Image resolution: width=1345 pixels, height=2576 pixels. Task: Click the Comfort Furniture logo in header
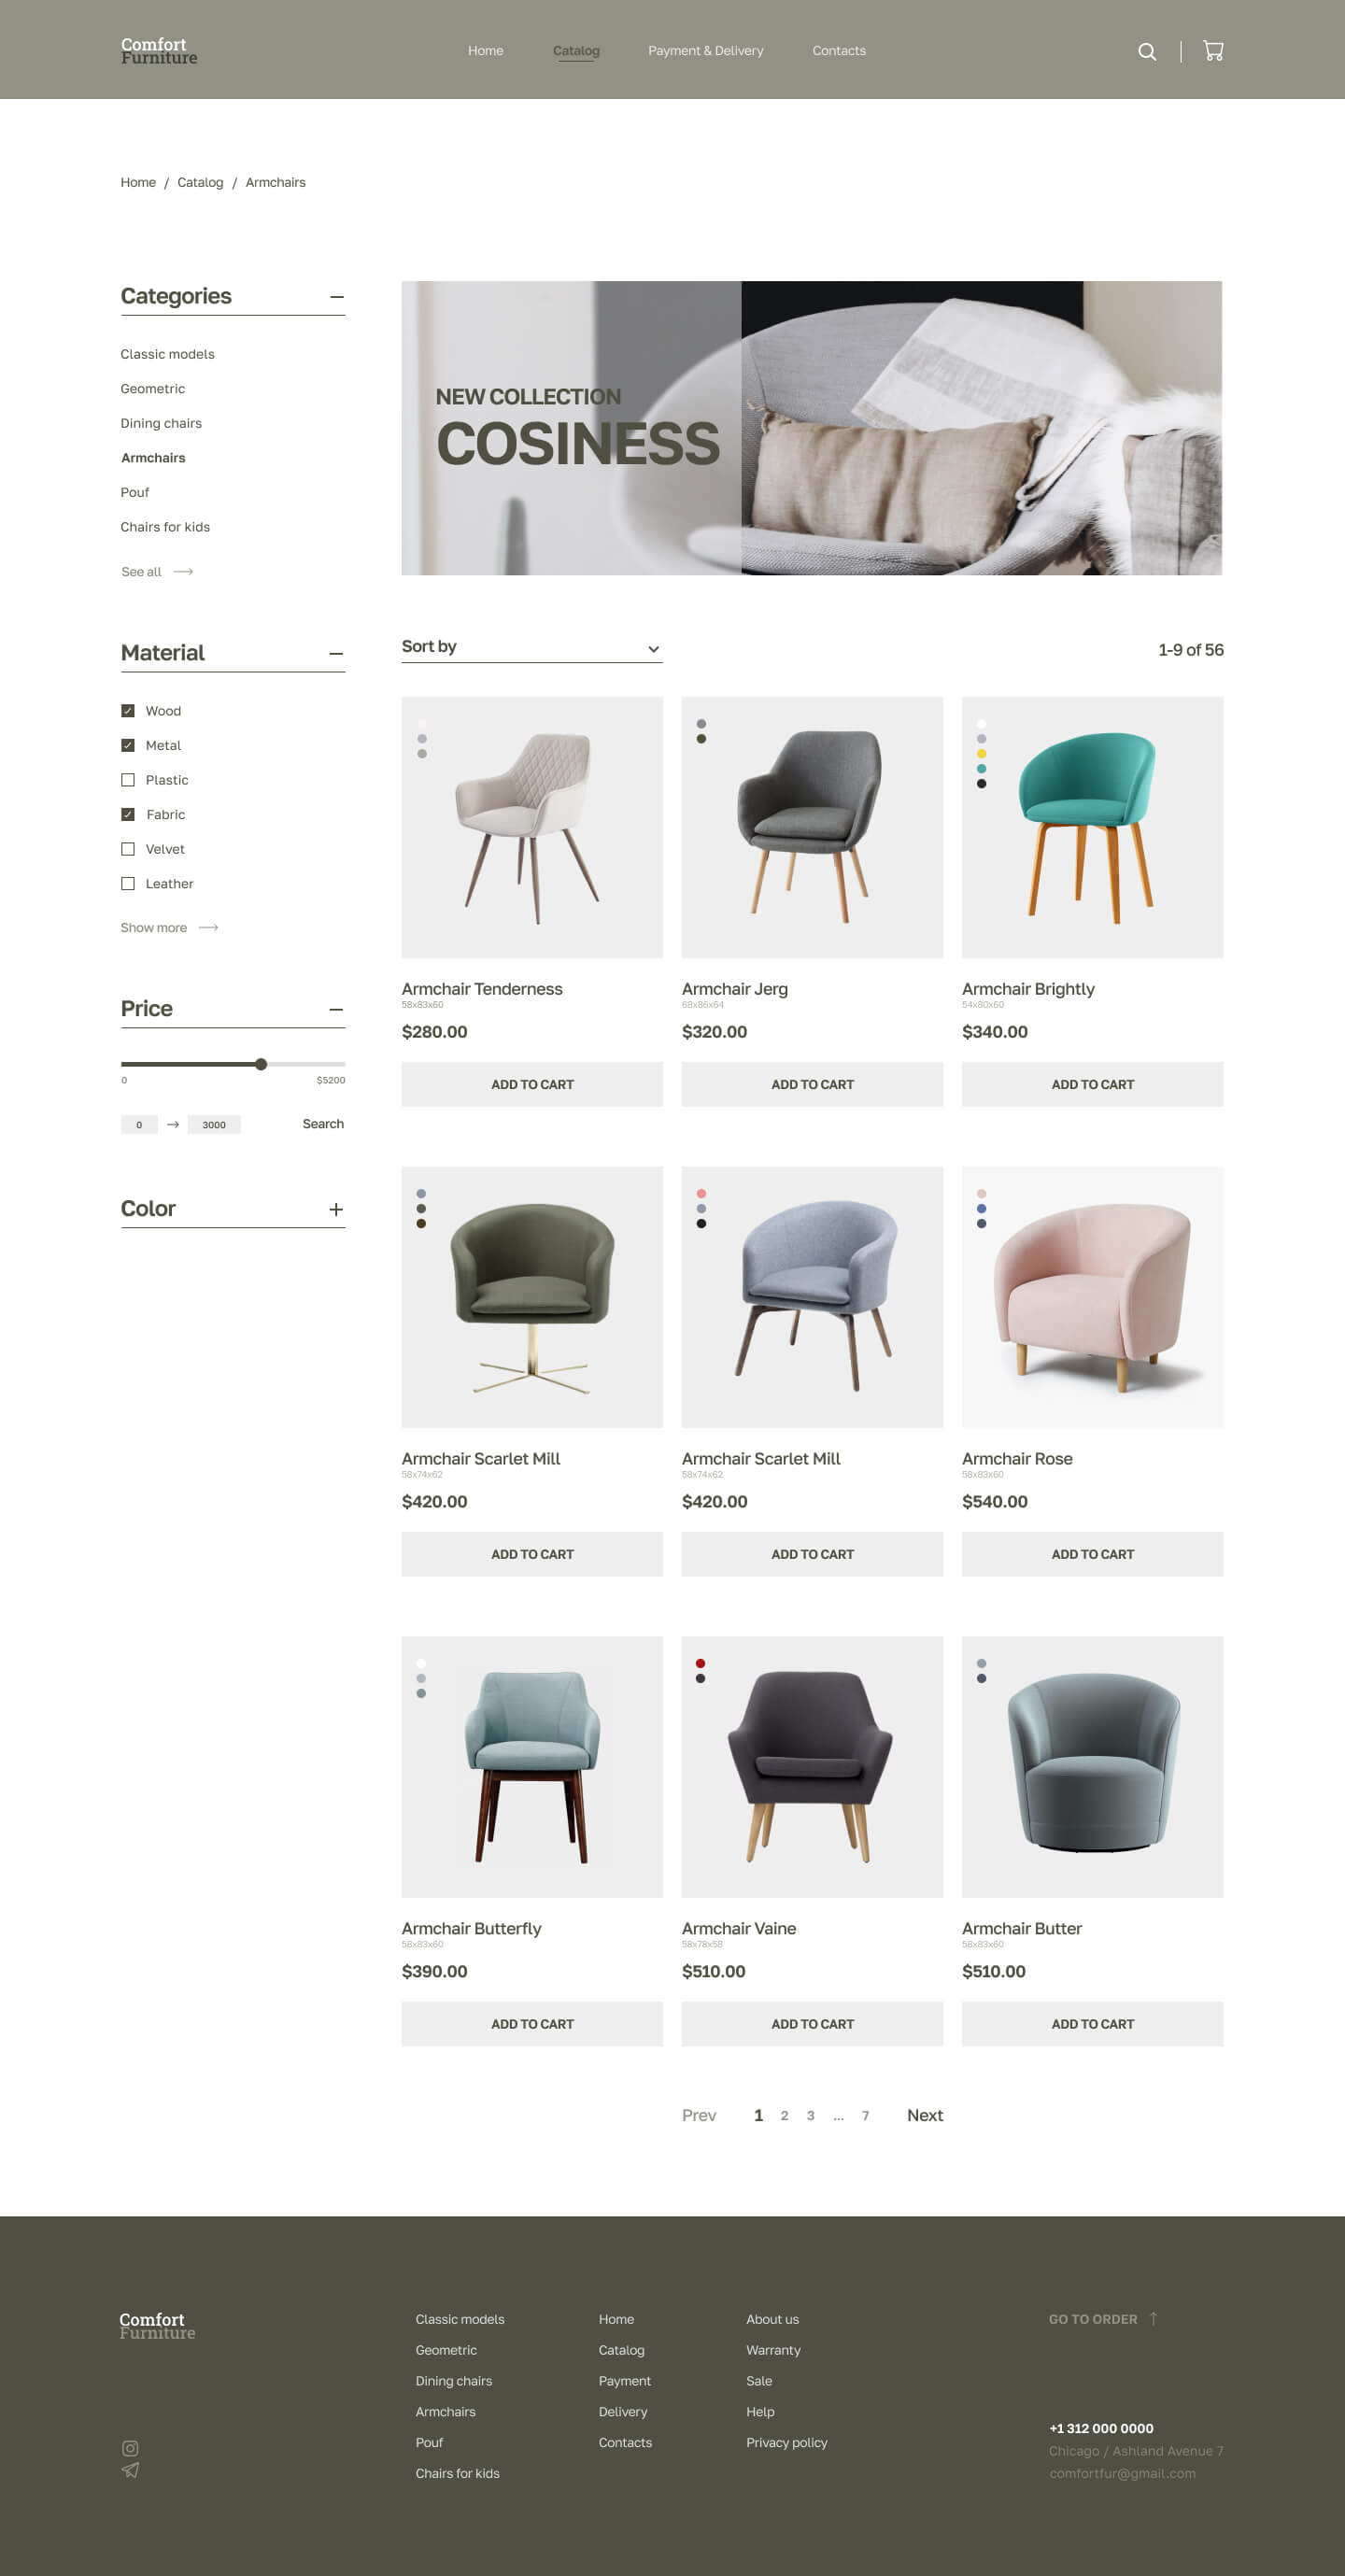[x=159, y=51]
